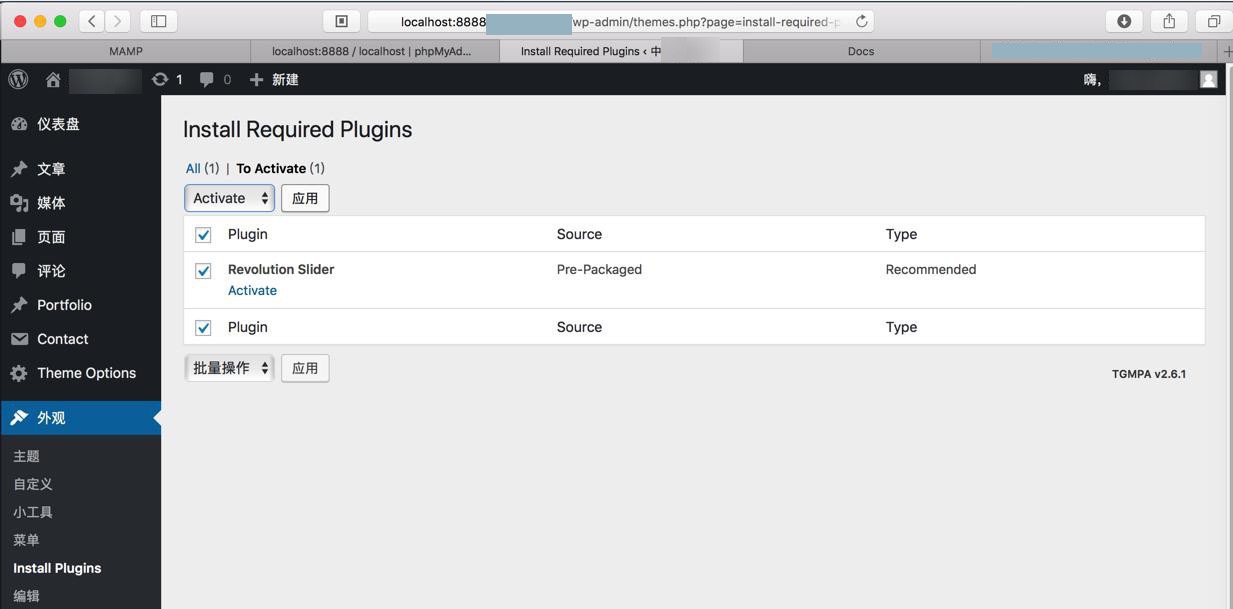
Task: Click the WordPress logo icon
Action: 18,80
